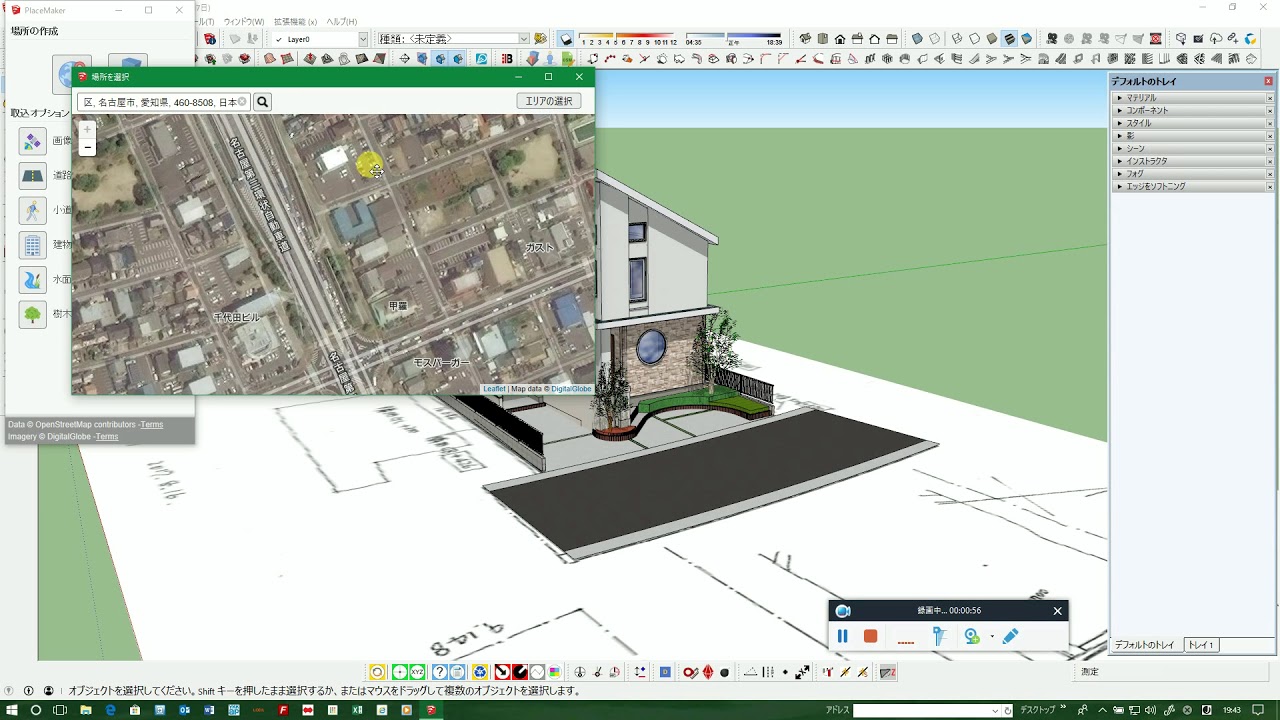This screenshot has width=1280, height=720.
Task: Click the question mark bottom toolbar icon
Action: tap(439, 672)
